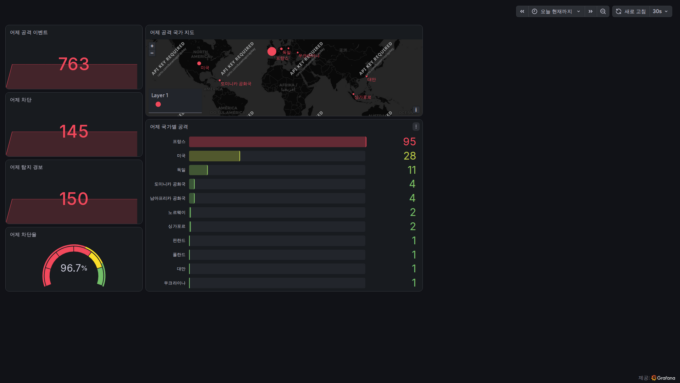Click the 어제 차단율 panel title
The image size is (680, 383).
23,235
